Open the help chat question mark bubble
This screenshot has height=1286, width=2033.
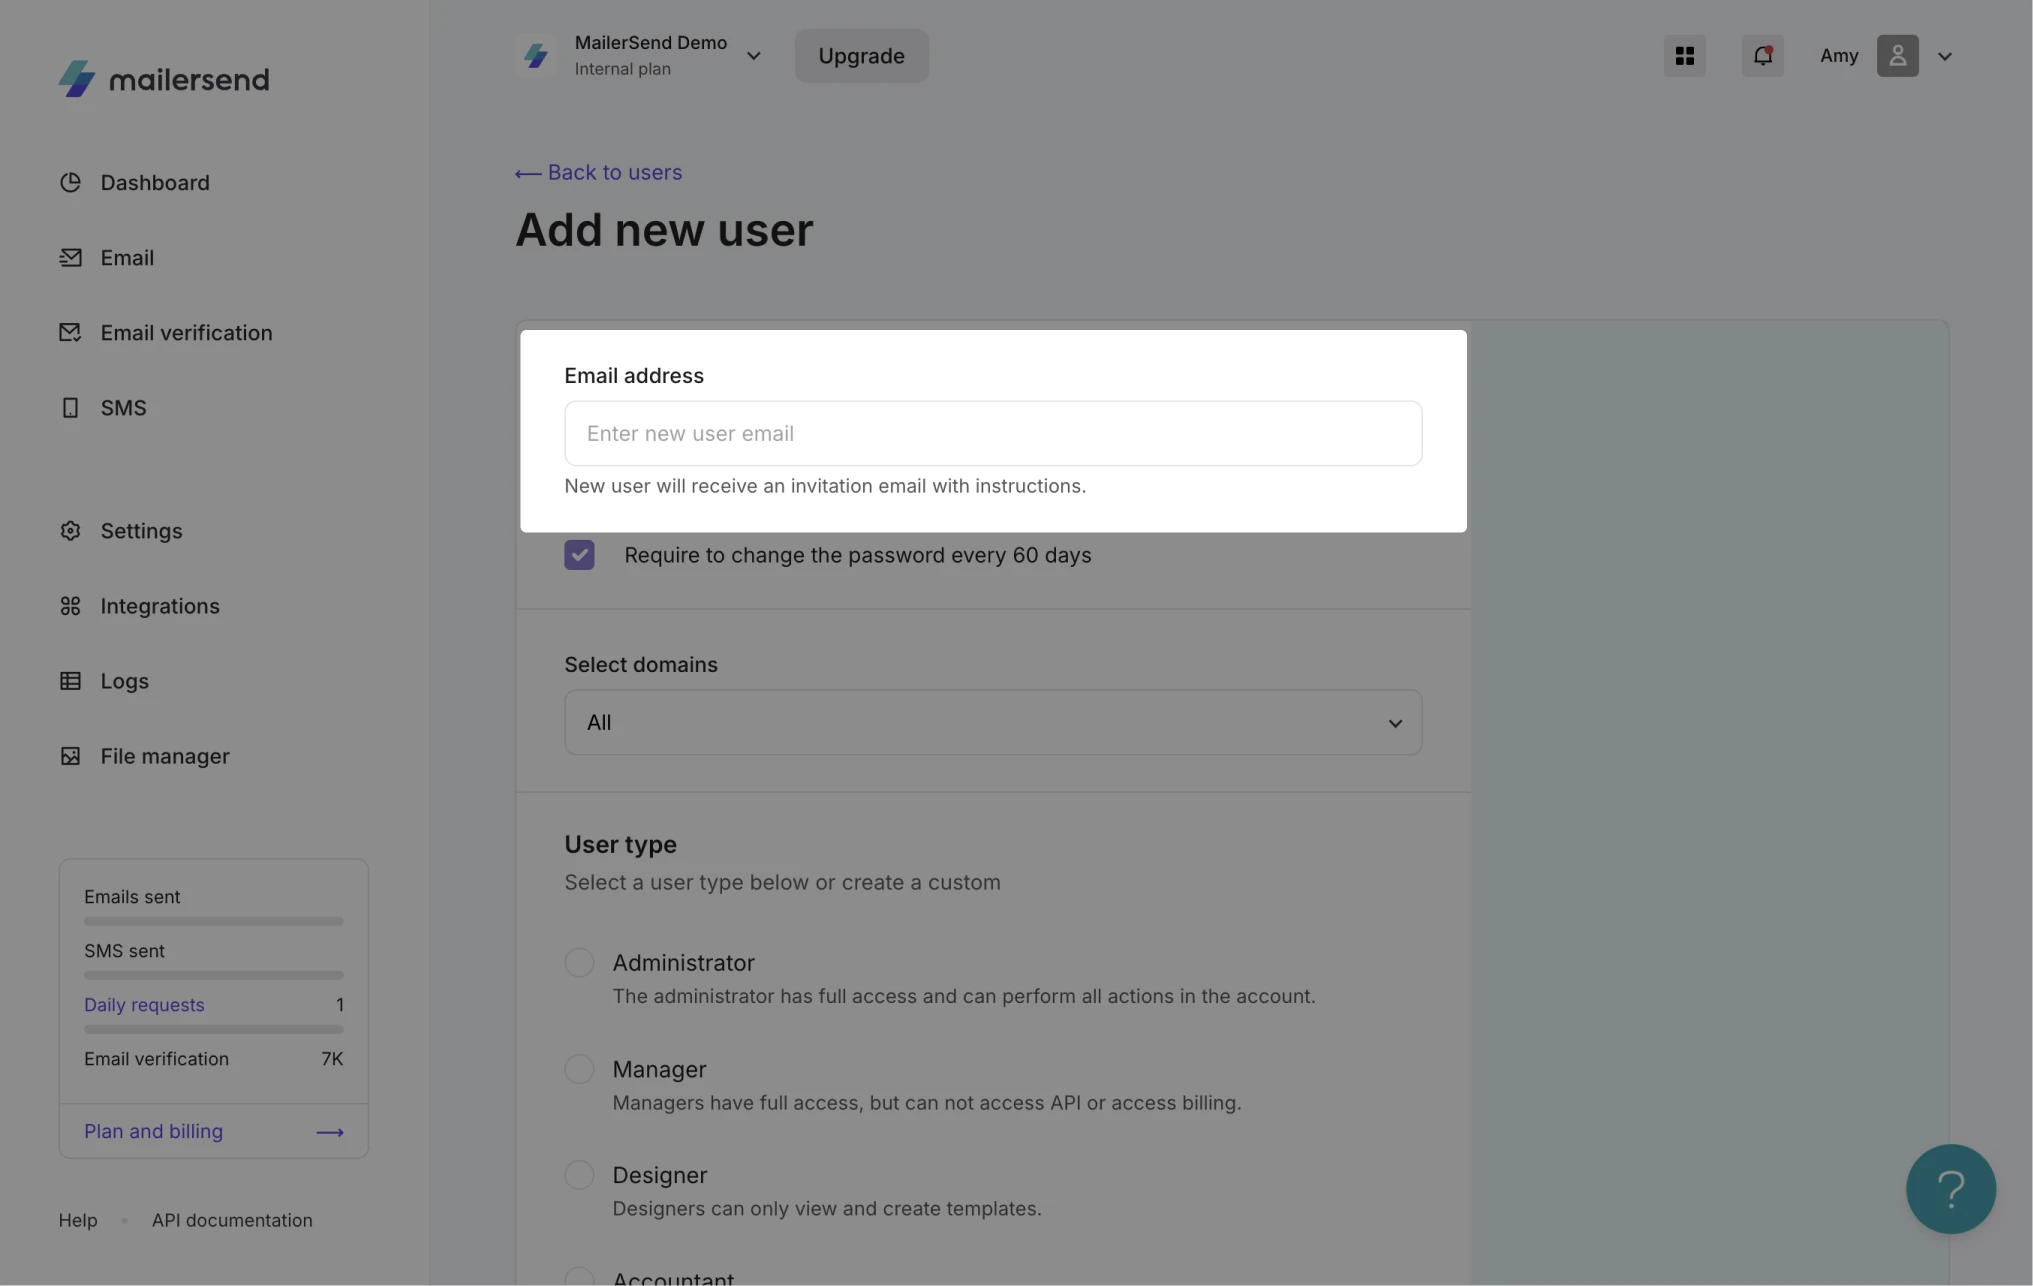(x=1950, y=1188)
